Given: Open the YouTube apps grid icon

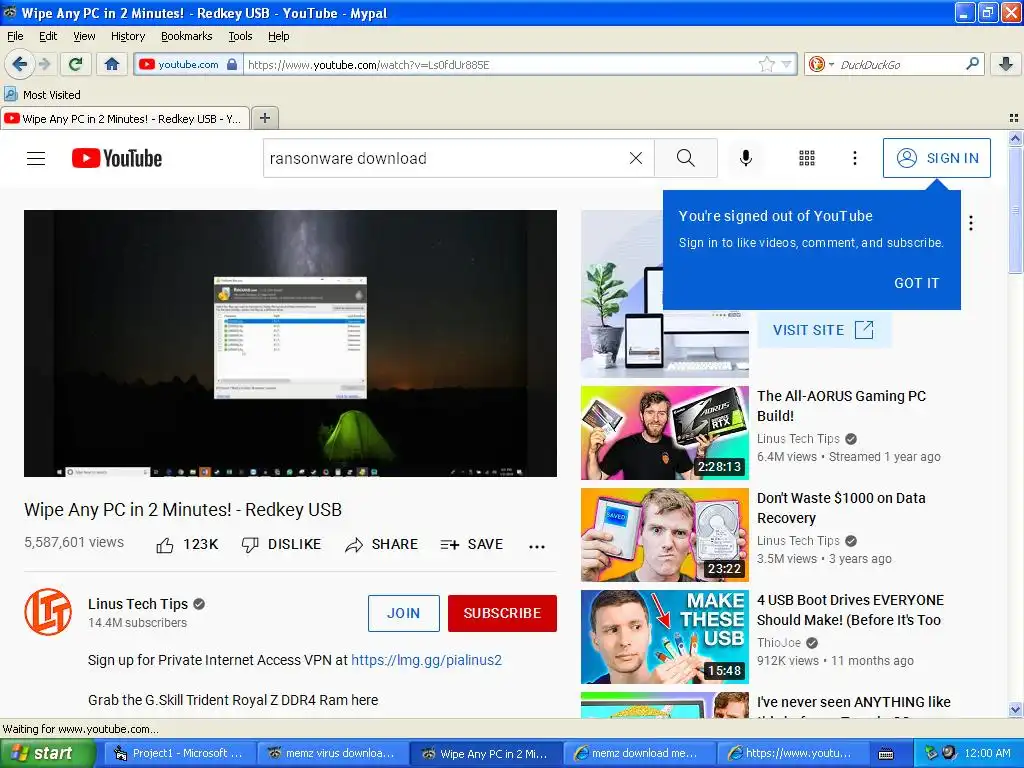Looking at the screenshot, I should coord(807,158).
